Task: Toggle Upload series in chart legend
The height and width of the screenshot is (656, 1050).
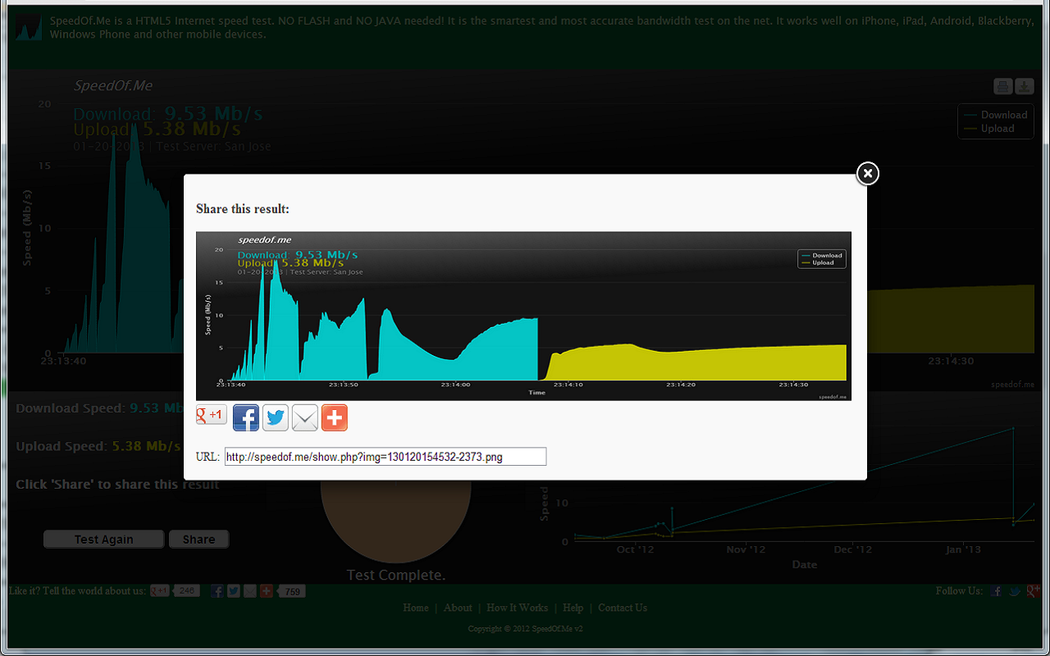Action: coord(997,129)
